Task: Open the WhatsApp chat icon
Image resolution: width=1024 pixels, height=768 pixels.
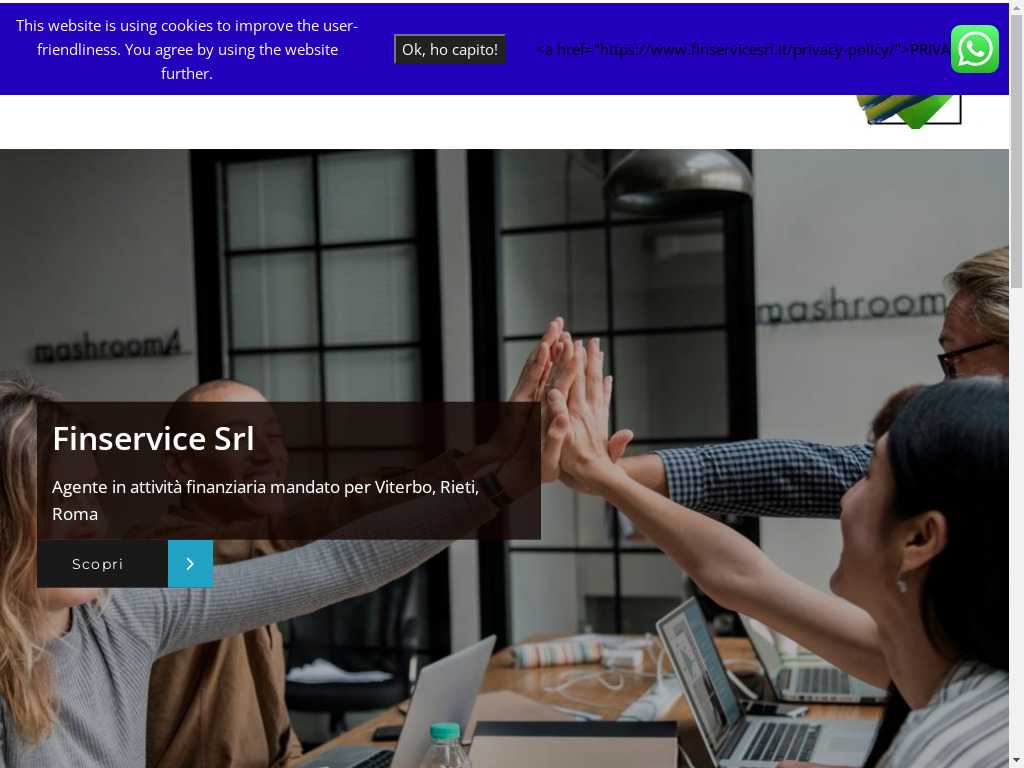Action: 974,49
